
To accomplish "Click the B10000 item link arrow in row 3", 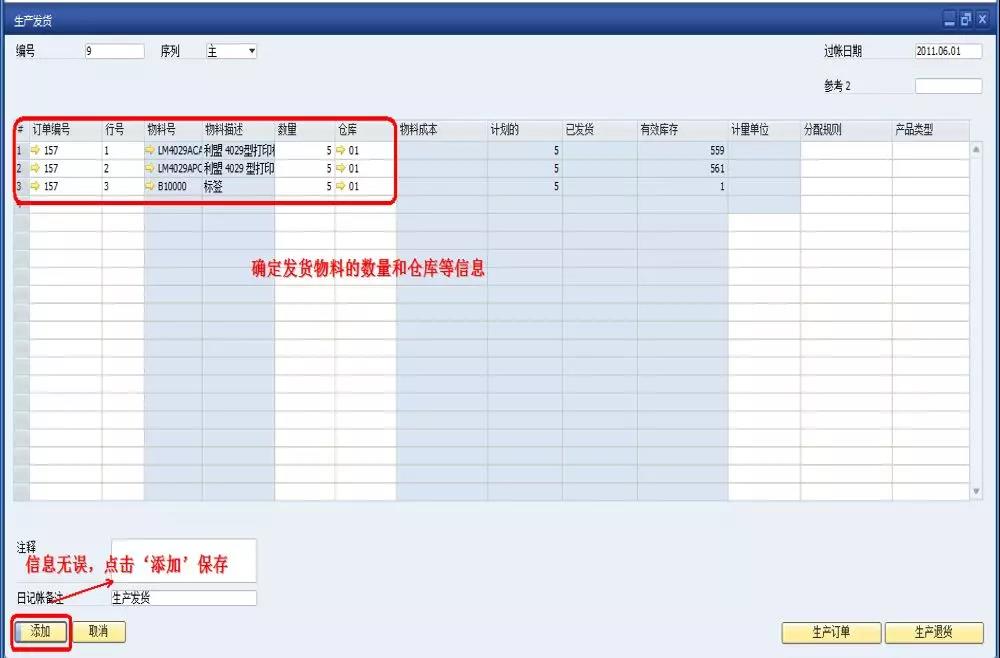I will coord(150,186).
